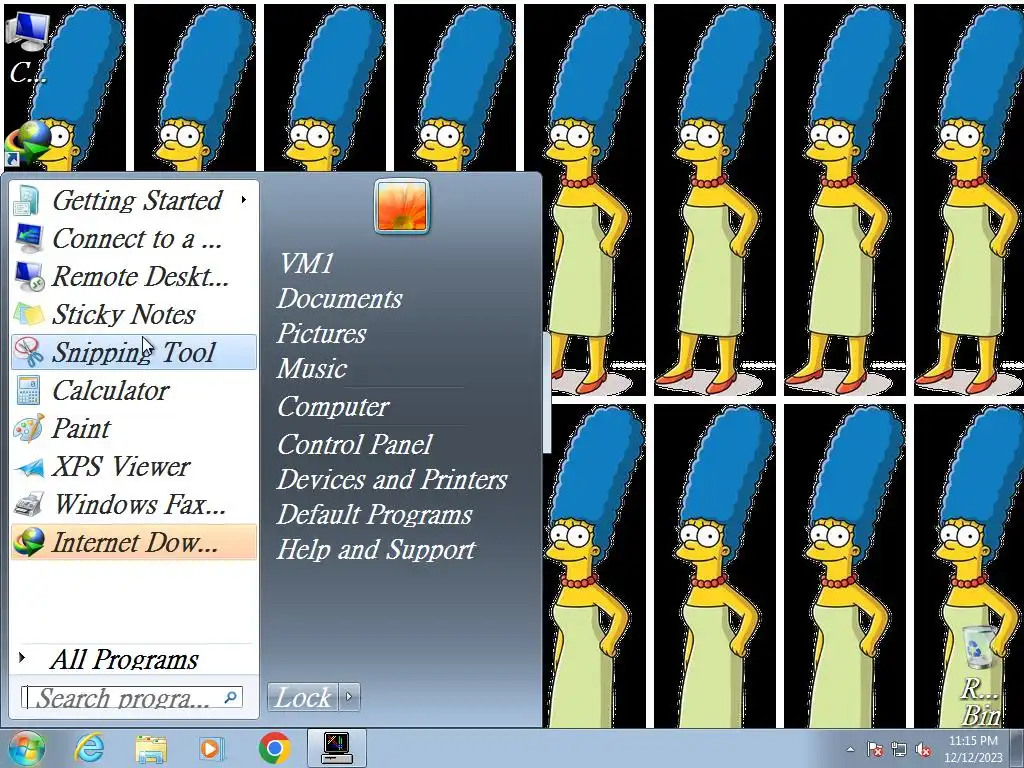This screenshot has height=768, width=1024.
Task: Click the Windows Fax and Scan icon
Action: click(27, 504)
